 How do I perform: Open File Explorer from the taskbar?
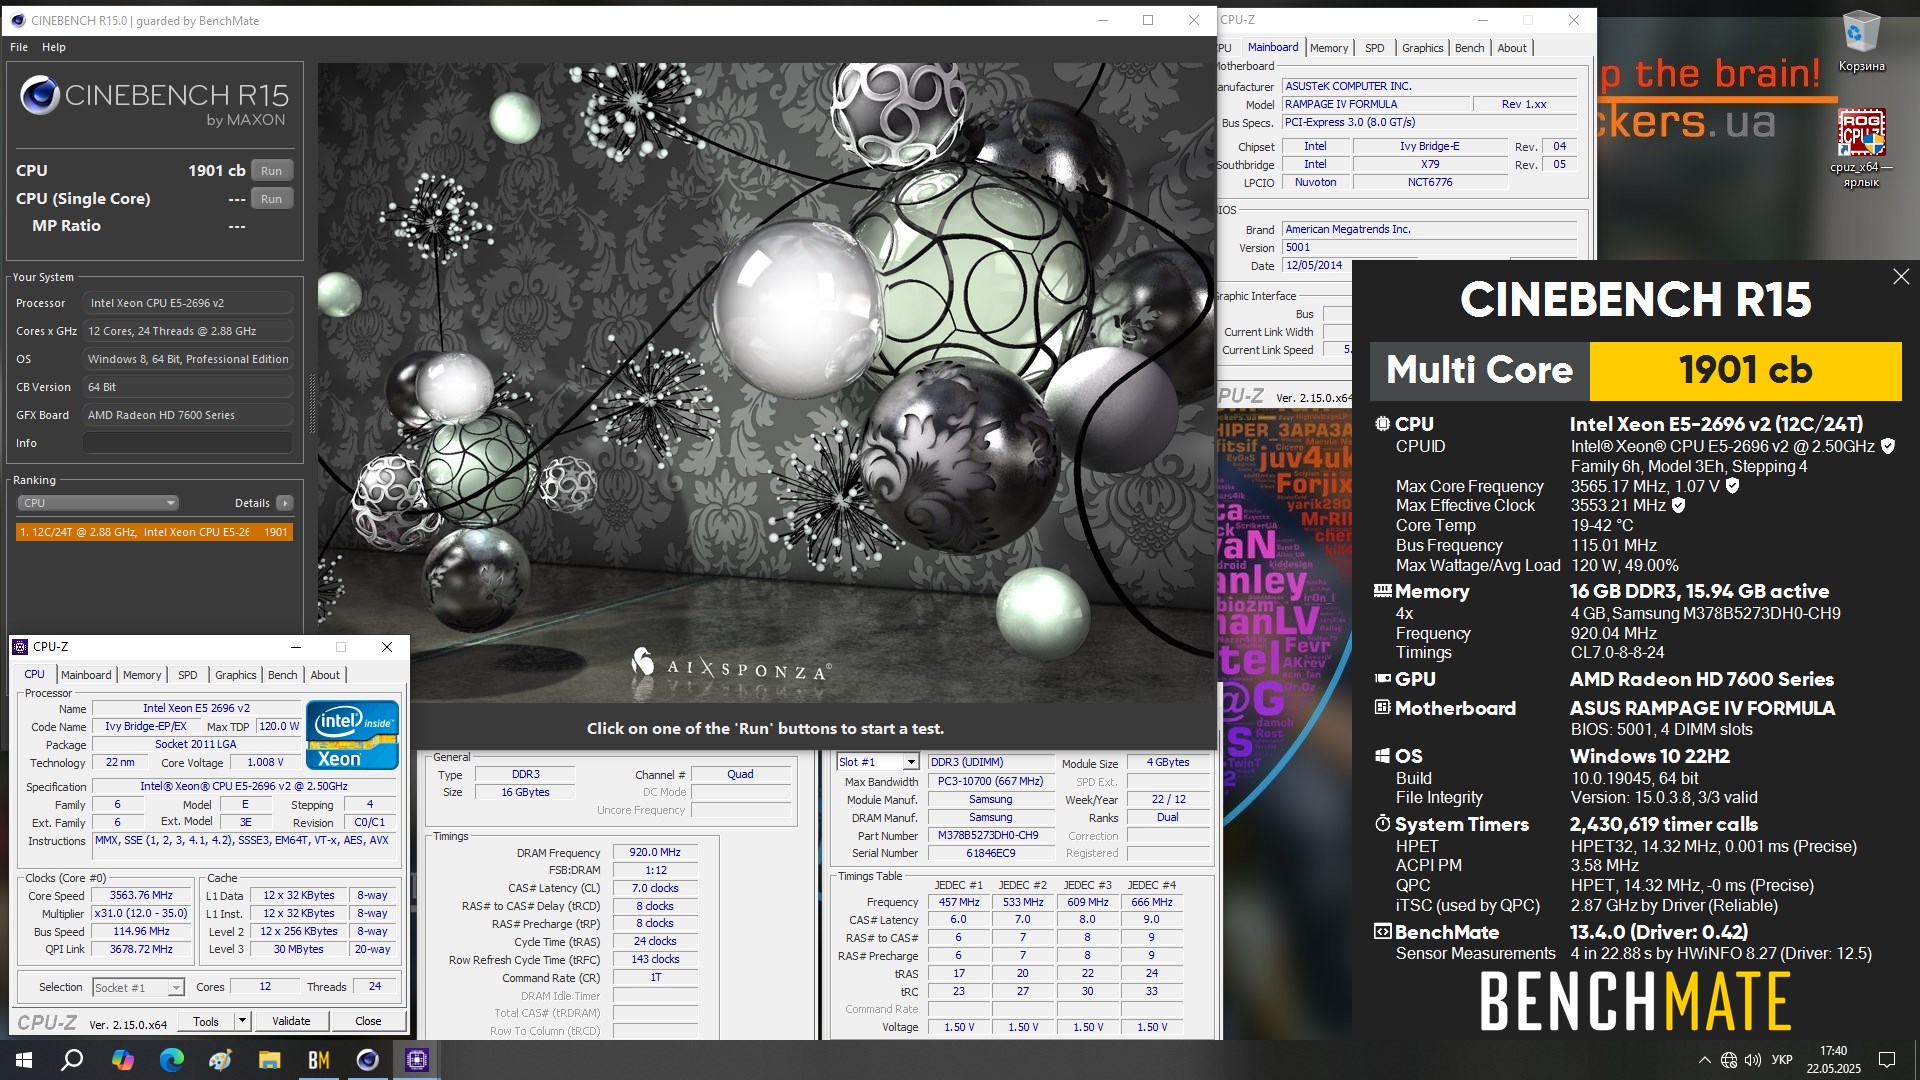tap(269, 1060)
